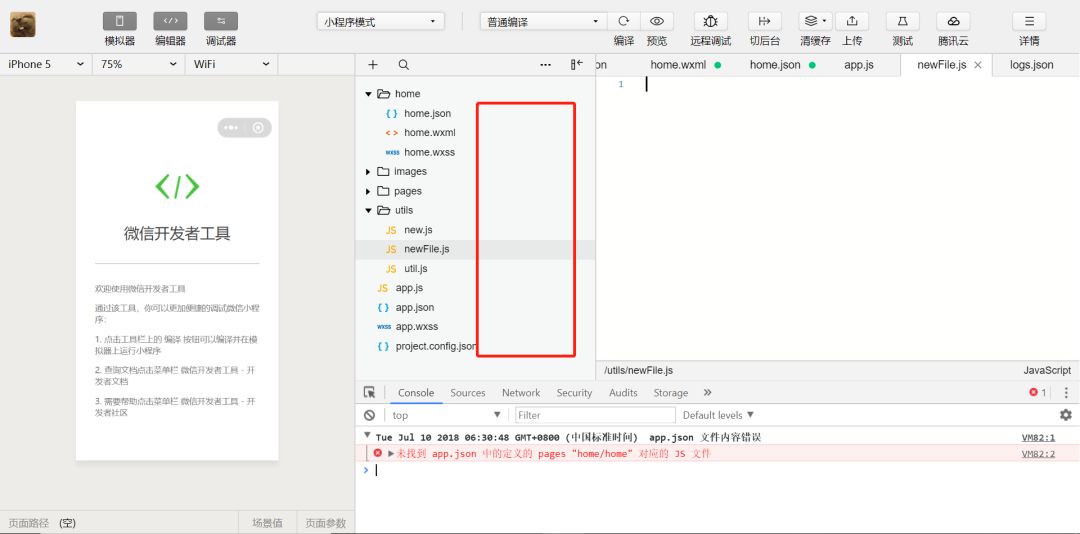Open the WiFi network dropdown

coord(231,64)
